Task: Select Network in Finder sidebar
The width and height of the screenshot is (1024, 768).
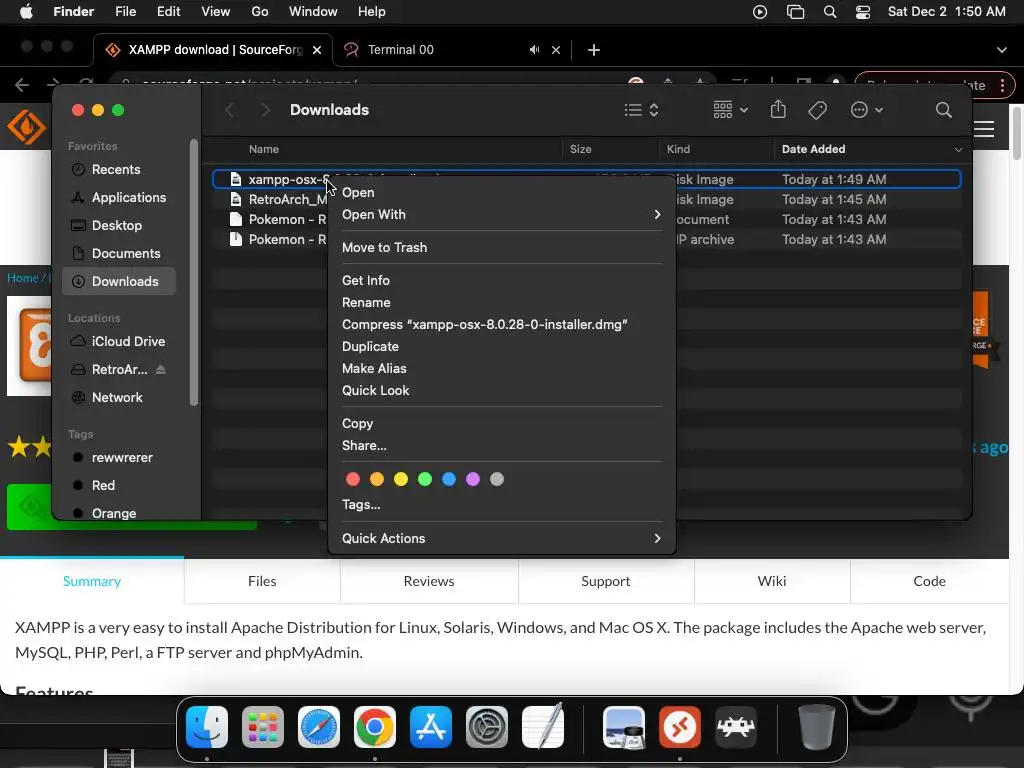Action: pos(119,398)
